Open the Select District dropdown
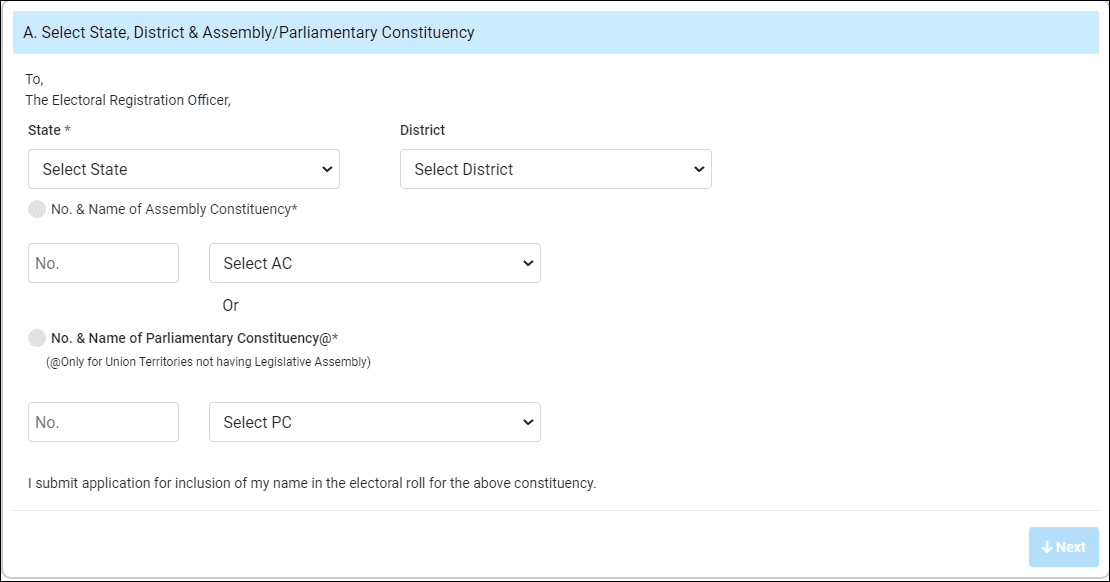 (555, 169)
